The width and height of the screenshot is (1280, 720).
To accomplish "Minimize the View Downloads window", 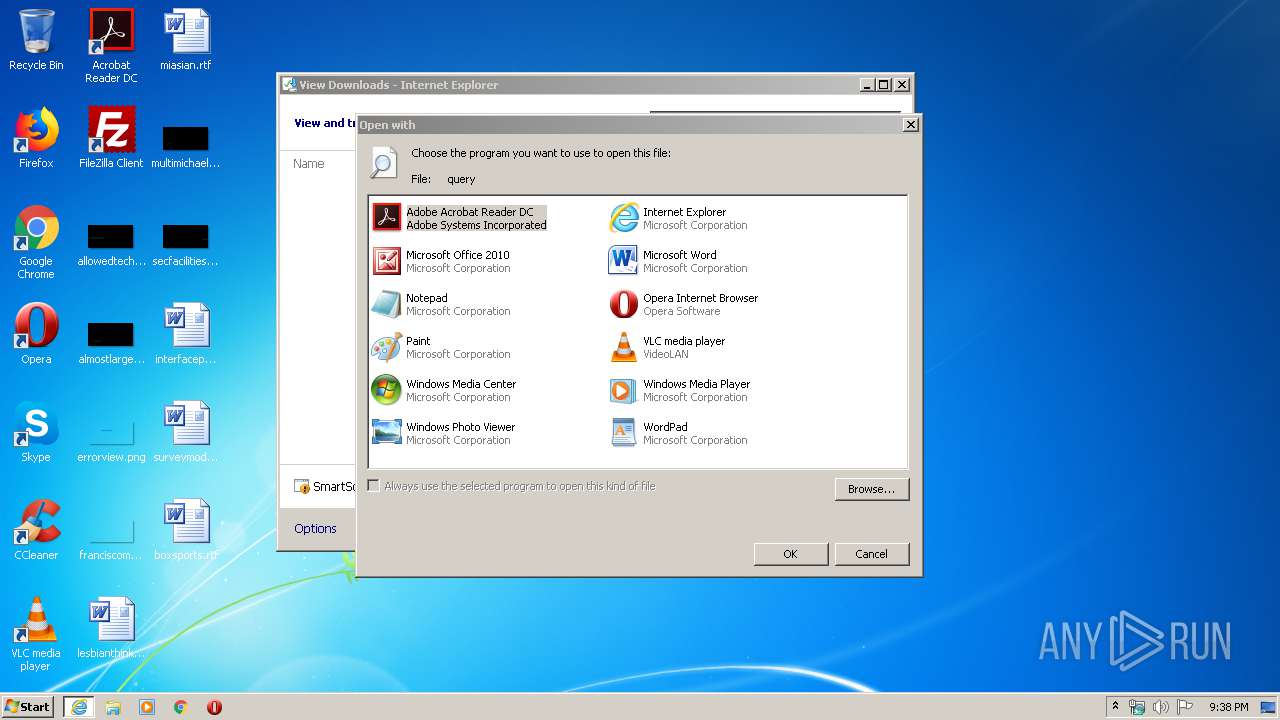I will tap(867, 85).
